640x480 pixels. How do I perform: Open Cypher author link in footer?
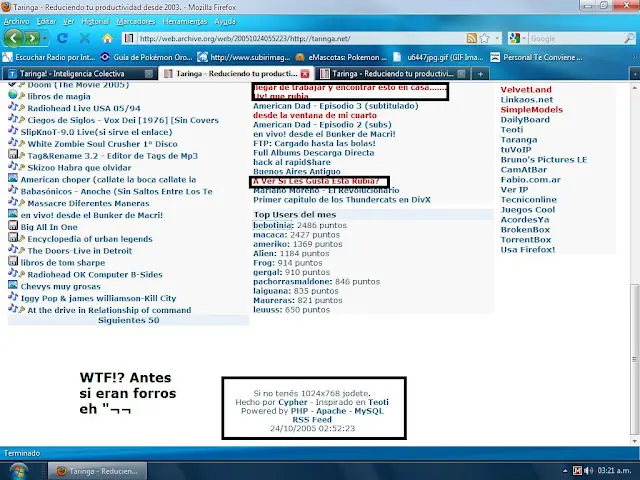click(x=293, y=402)
